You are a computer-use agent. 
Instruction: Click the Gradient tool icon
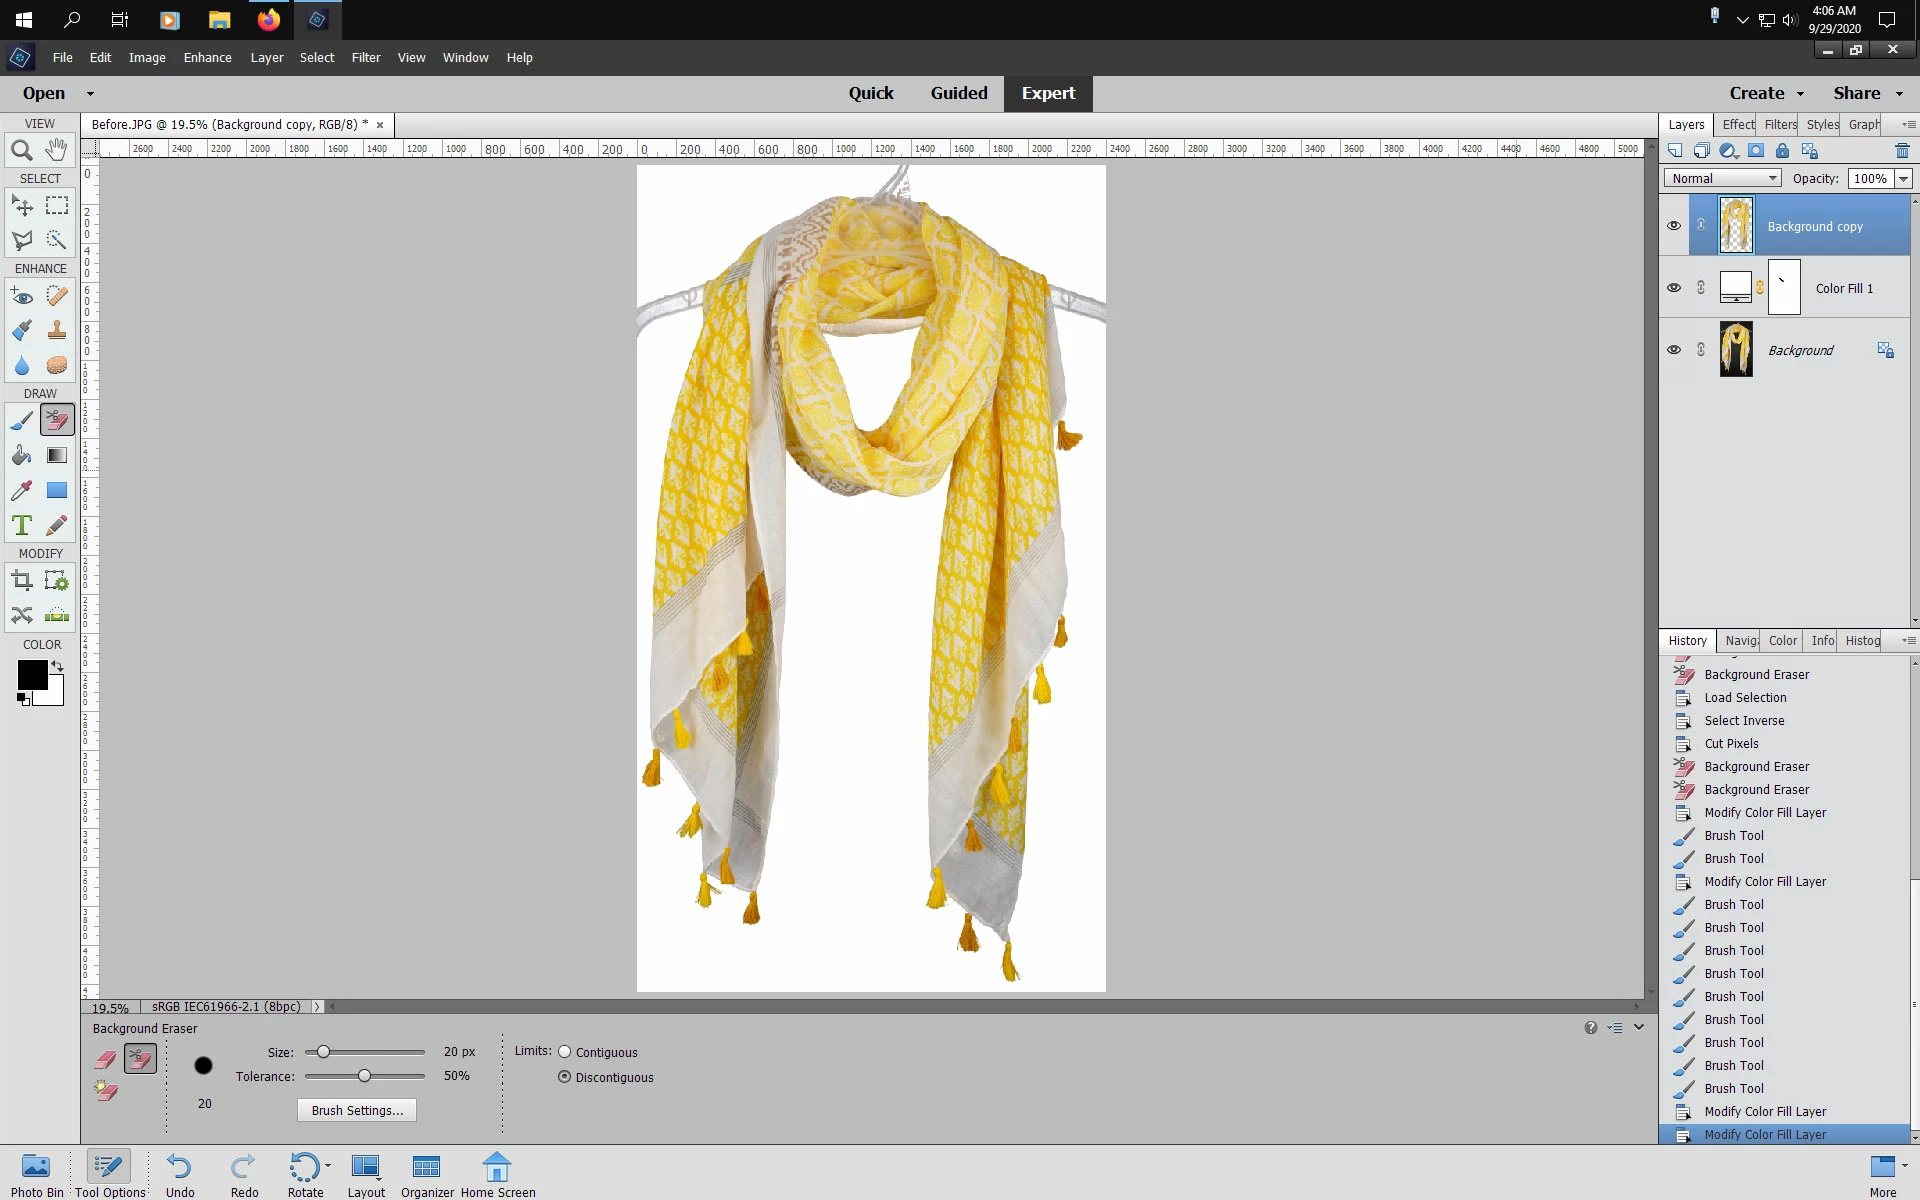coord(57,456)
